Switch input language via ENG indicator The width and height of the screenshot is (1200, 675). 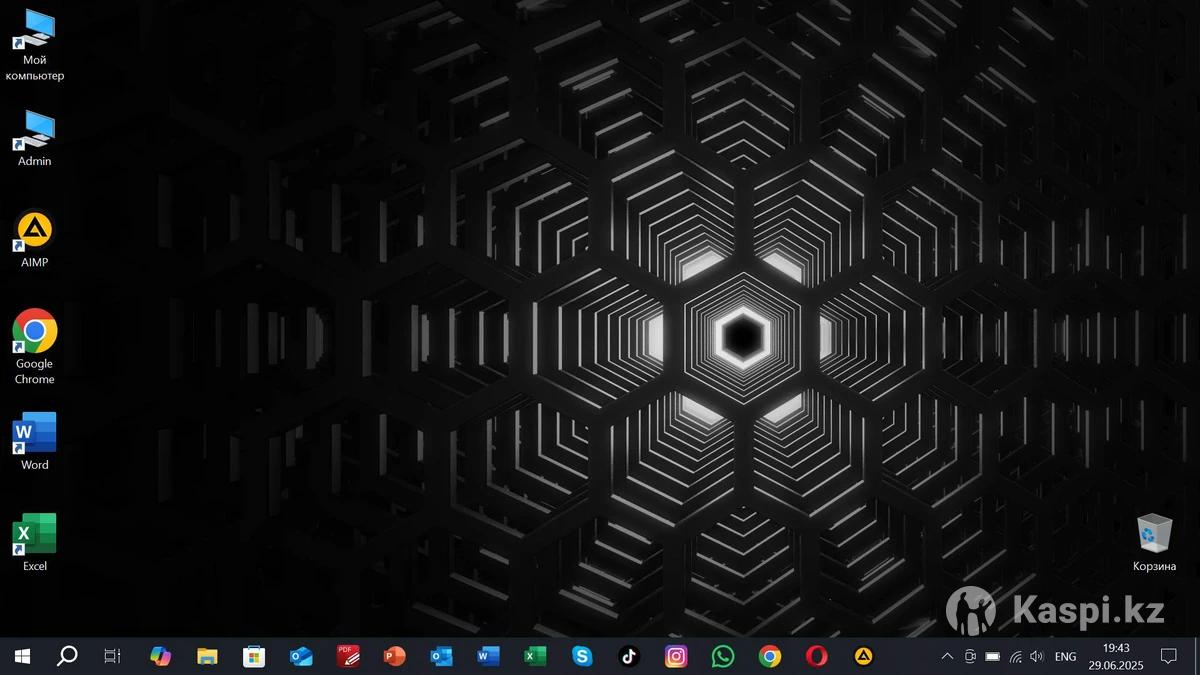[1066, 657]
